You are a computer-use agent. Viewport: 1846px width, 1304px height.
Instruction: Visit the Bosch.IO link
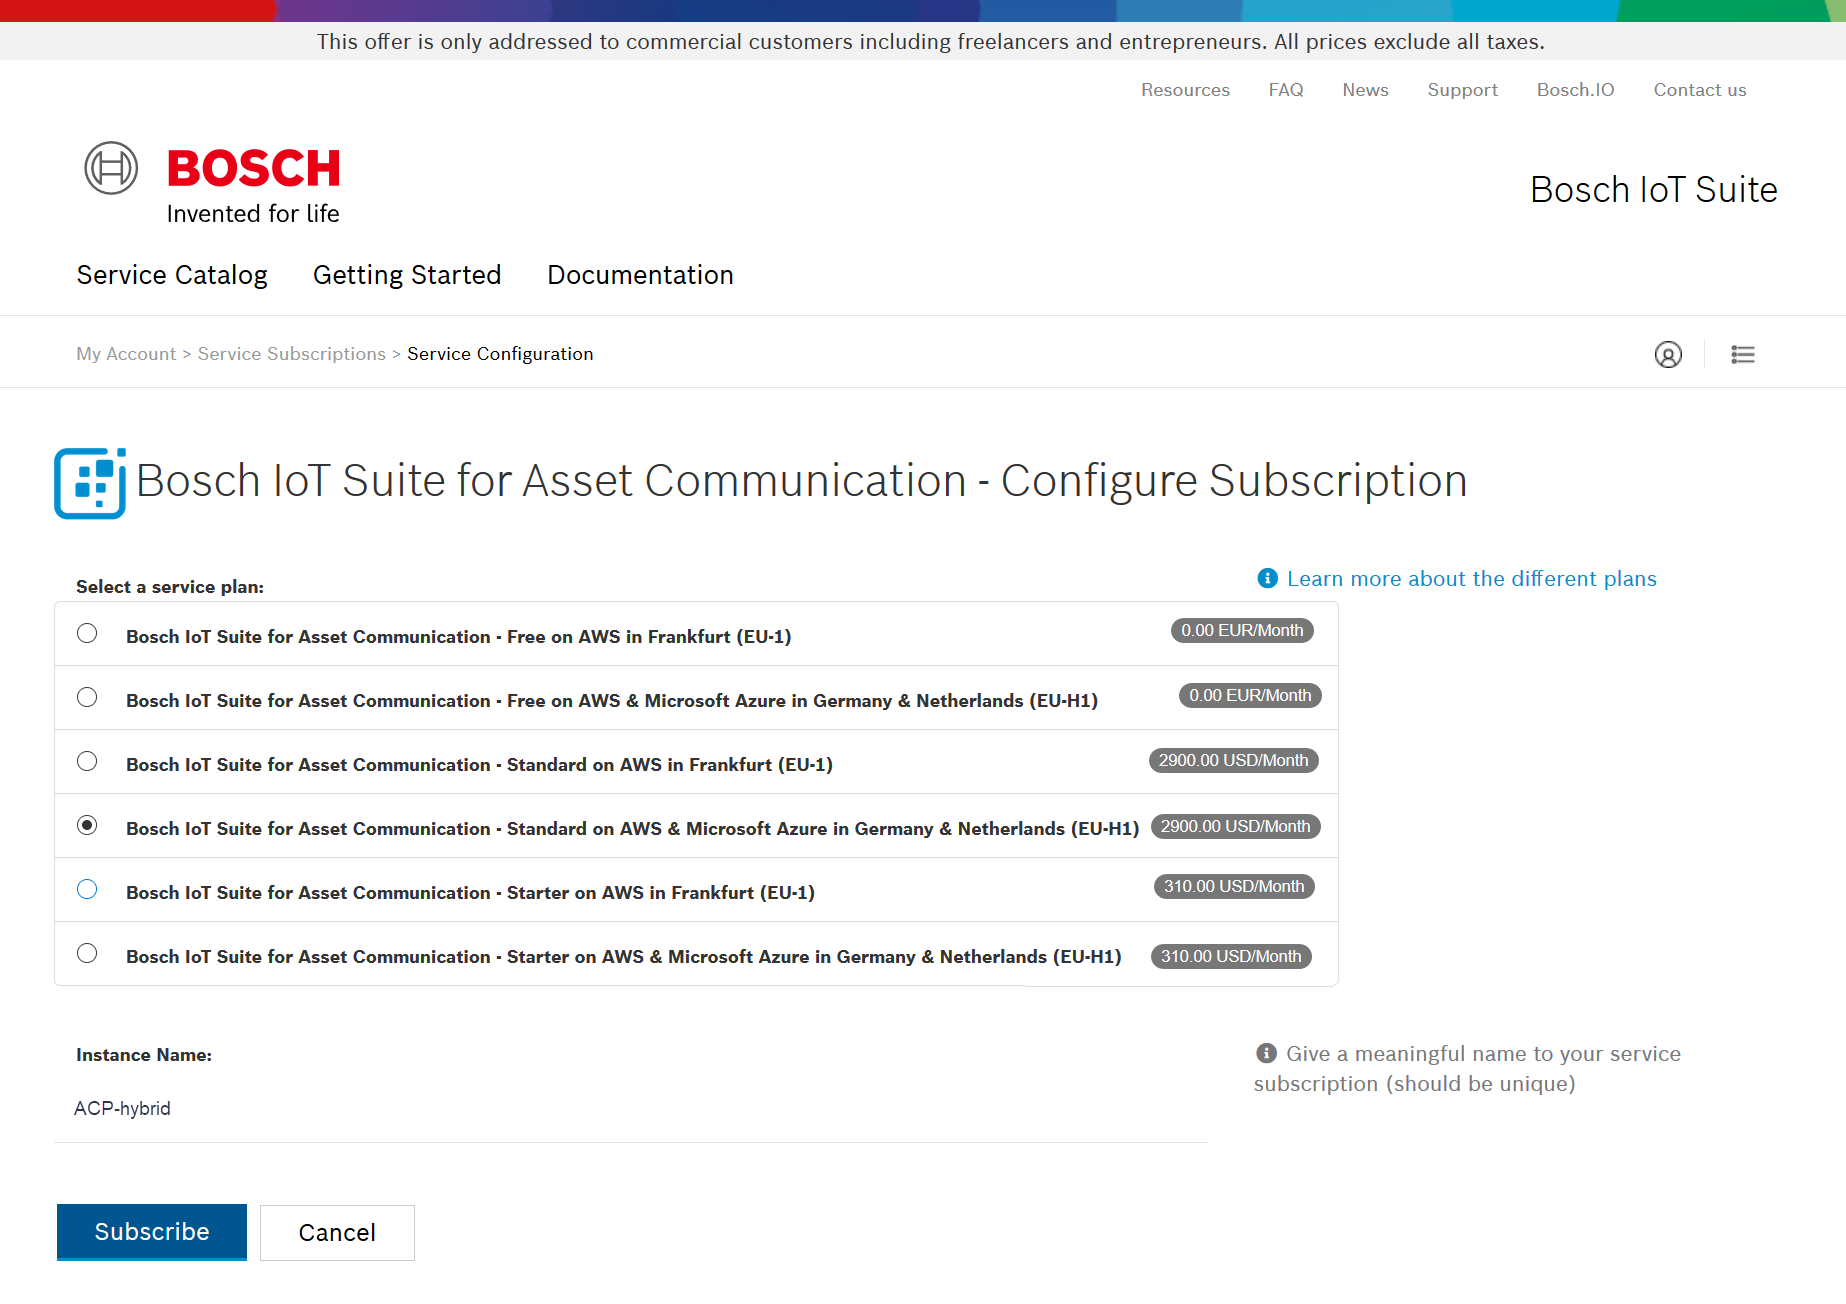tap(1575, 90)
